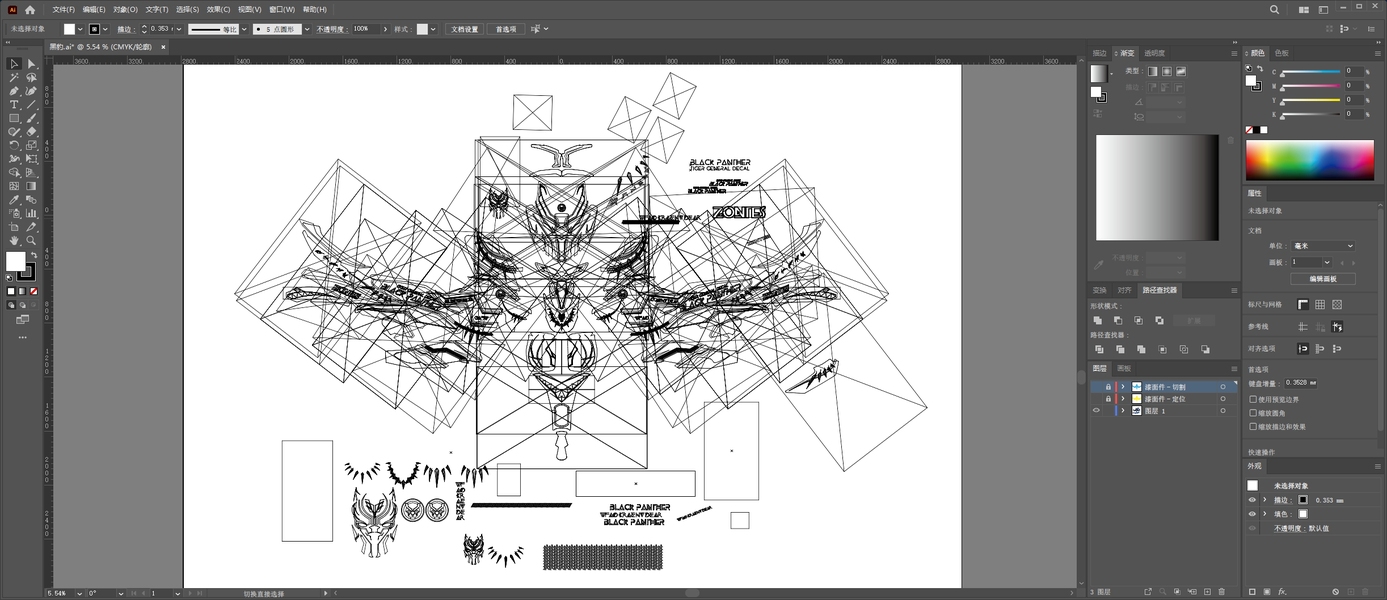This screenshot has height=600, width=1387.
Task: Choose linear gradient type icon
Action: pos(1153,71)
